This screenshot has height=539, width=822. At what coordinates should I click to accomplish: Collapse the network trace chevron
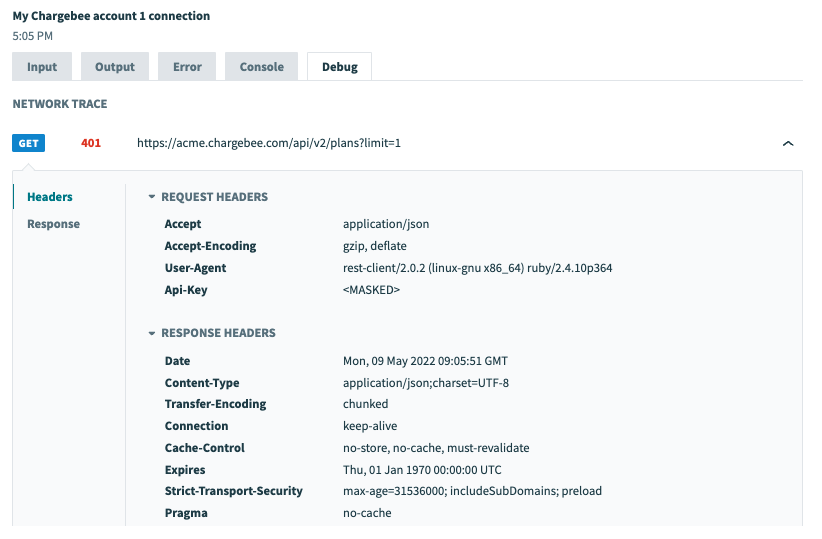coord(788,144)
